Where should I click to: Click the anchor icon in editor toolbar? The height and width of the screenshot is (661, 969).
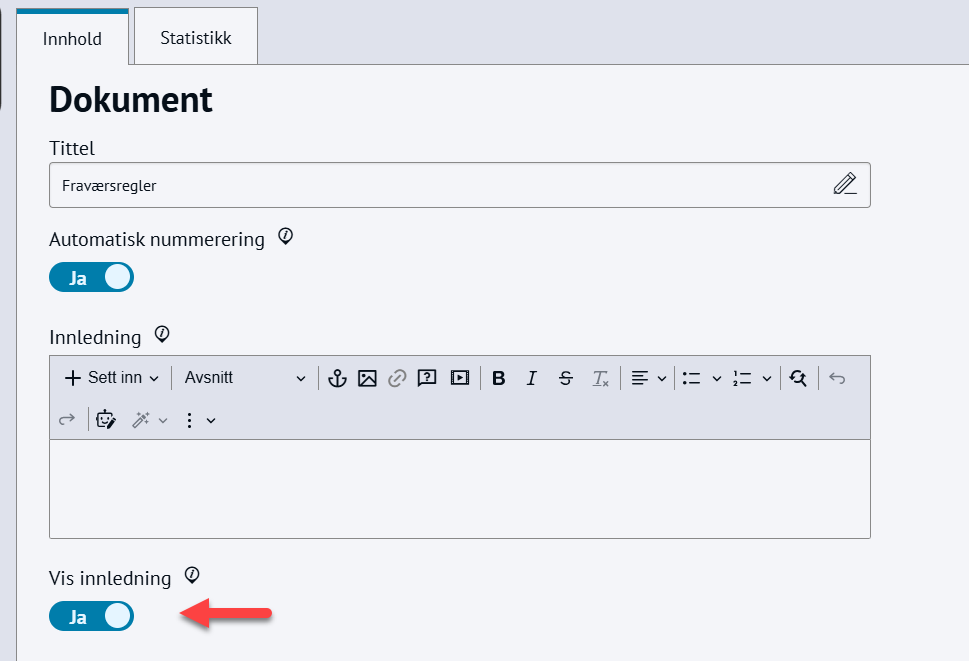coord(337,378)
